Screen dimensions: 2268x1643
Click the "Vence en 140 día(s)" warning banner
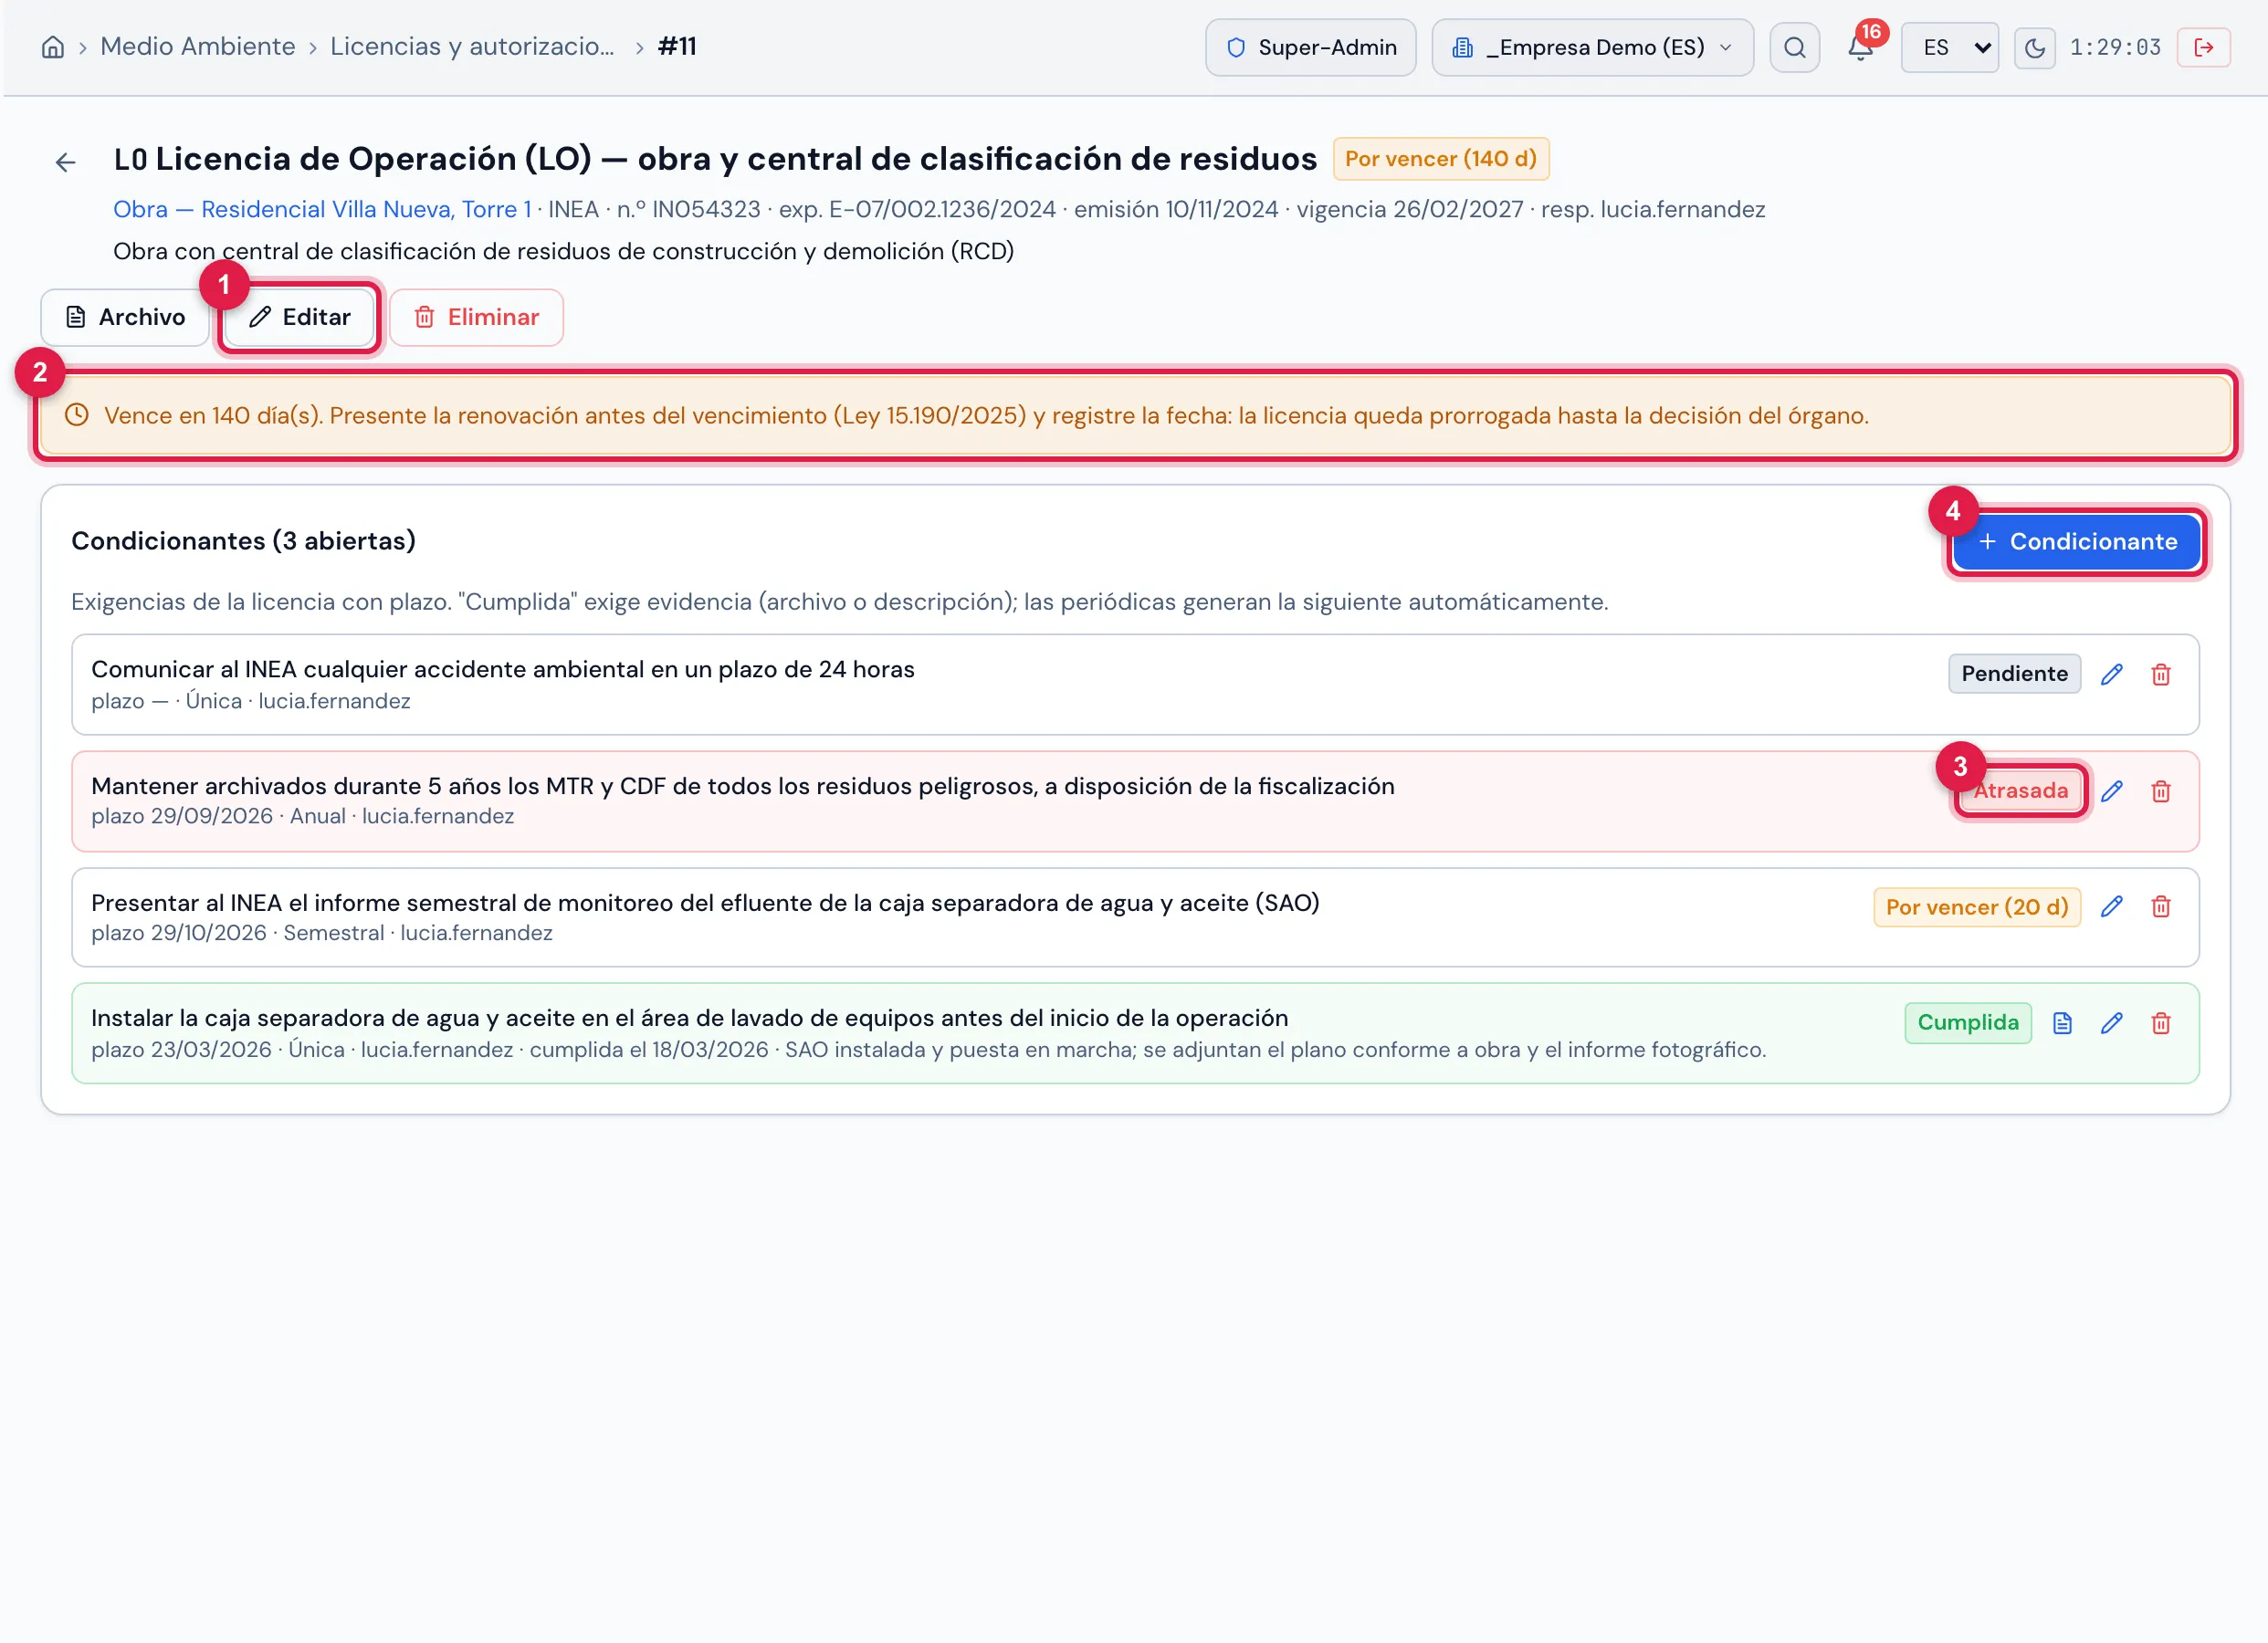(1135, 415)
